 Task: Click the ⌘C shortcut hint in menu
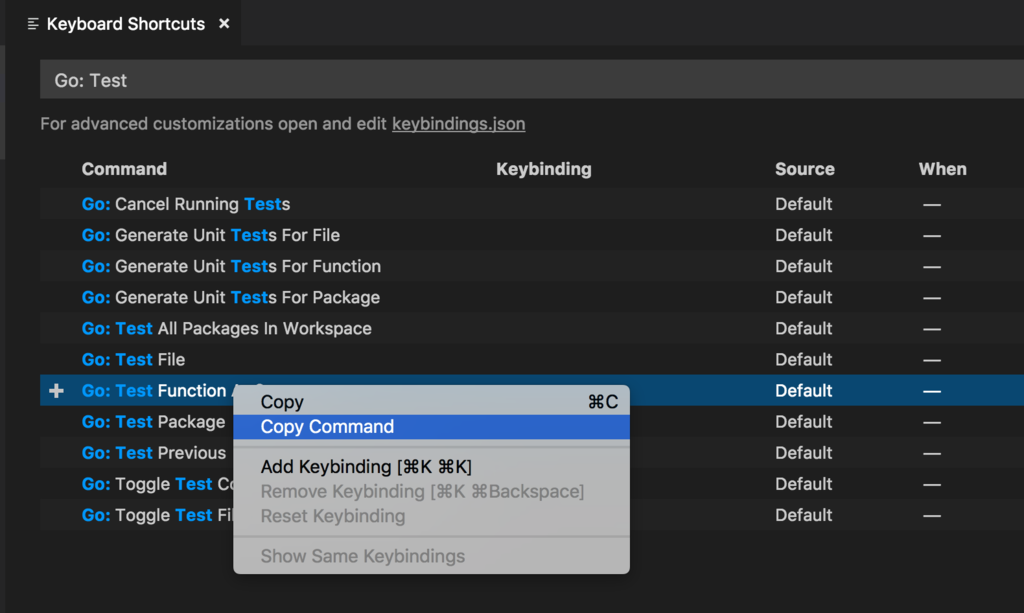[x=602, y=401]
